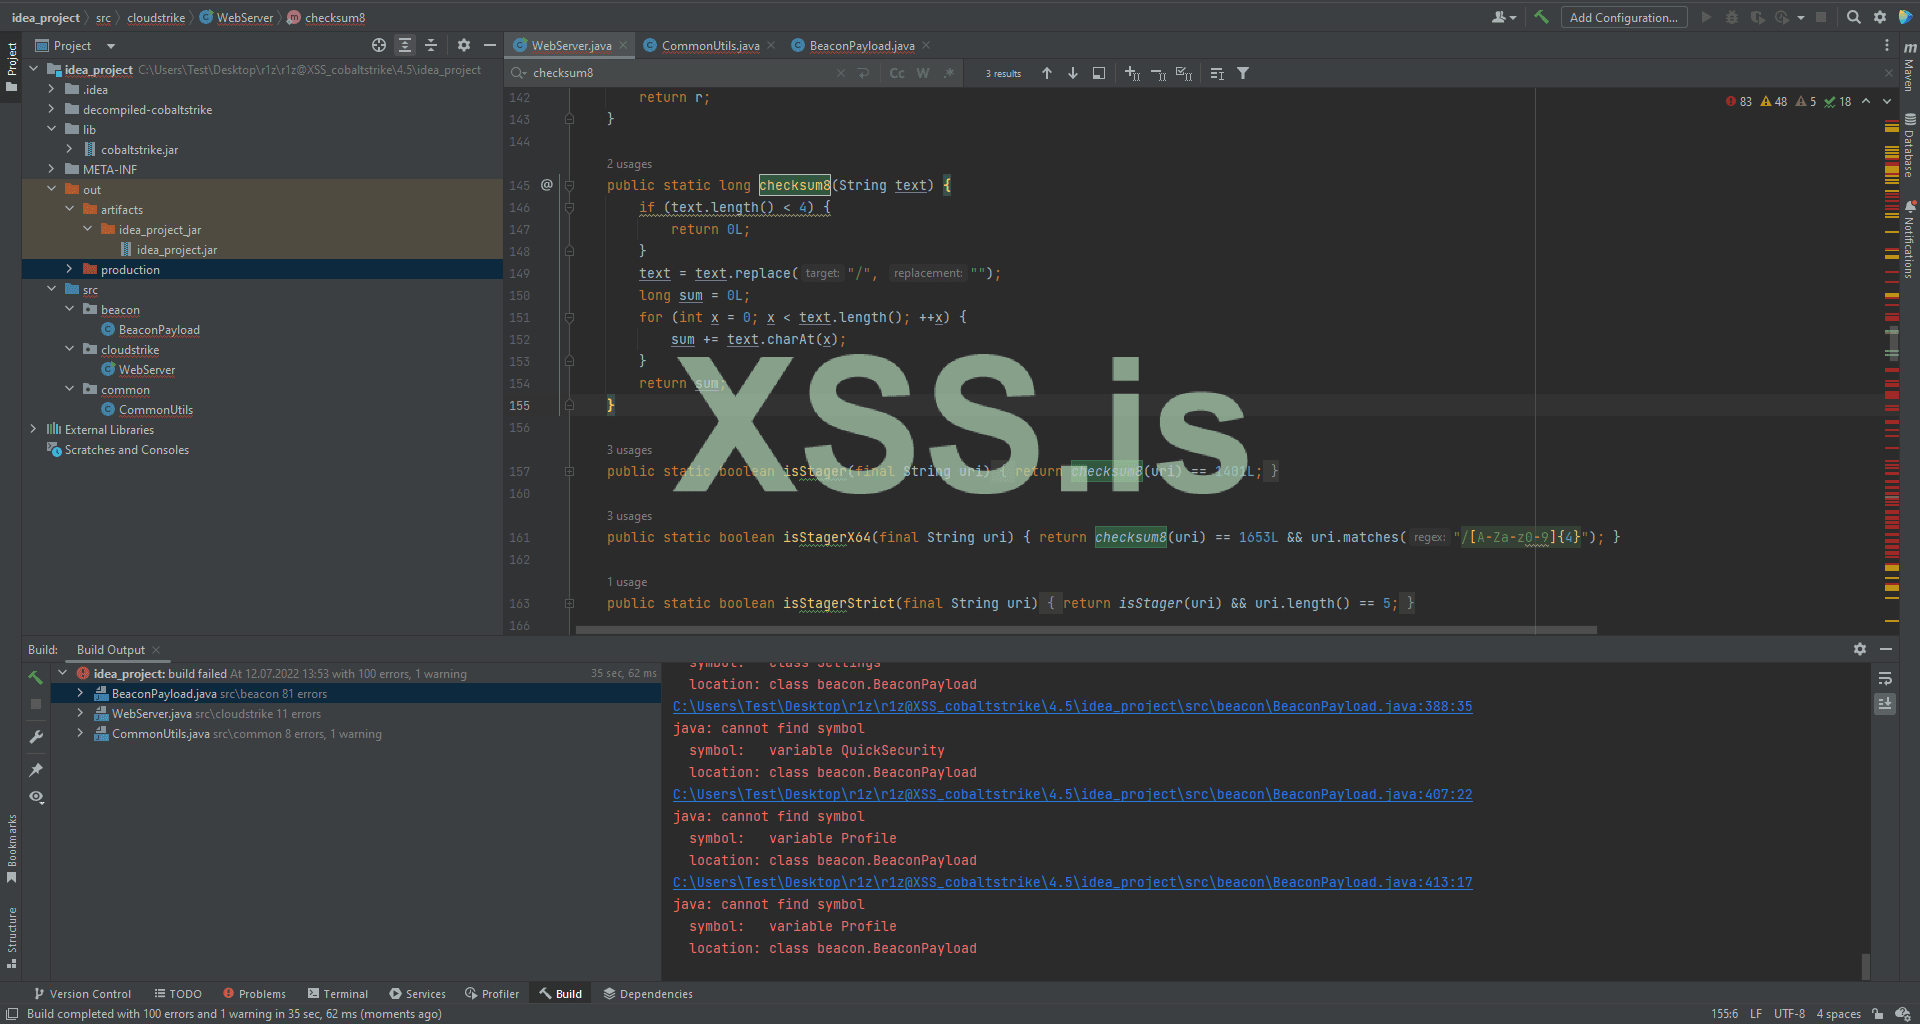Open the Terminal tool window tab
This screenshot has height=1024, width=1920.
(337, 993)
